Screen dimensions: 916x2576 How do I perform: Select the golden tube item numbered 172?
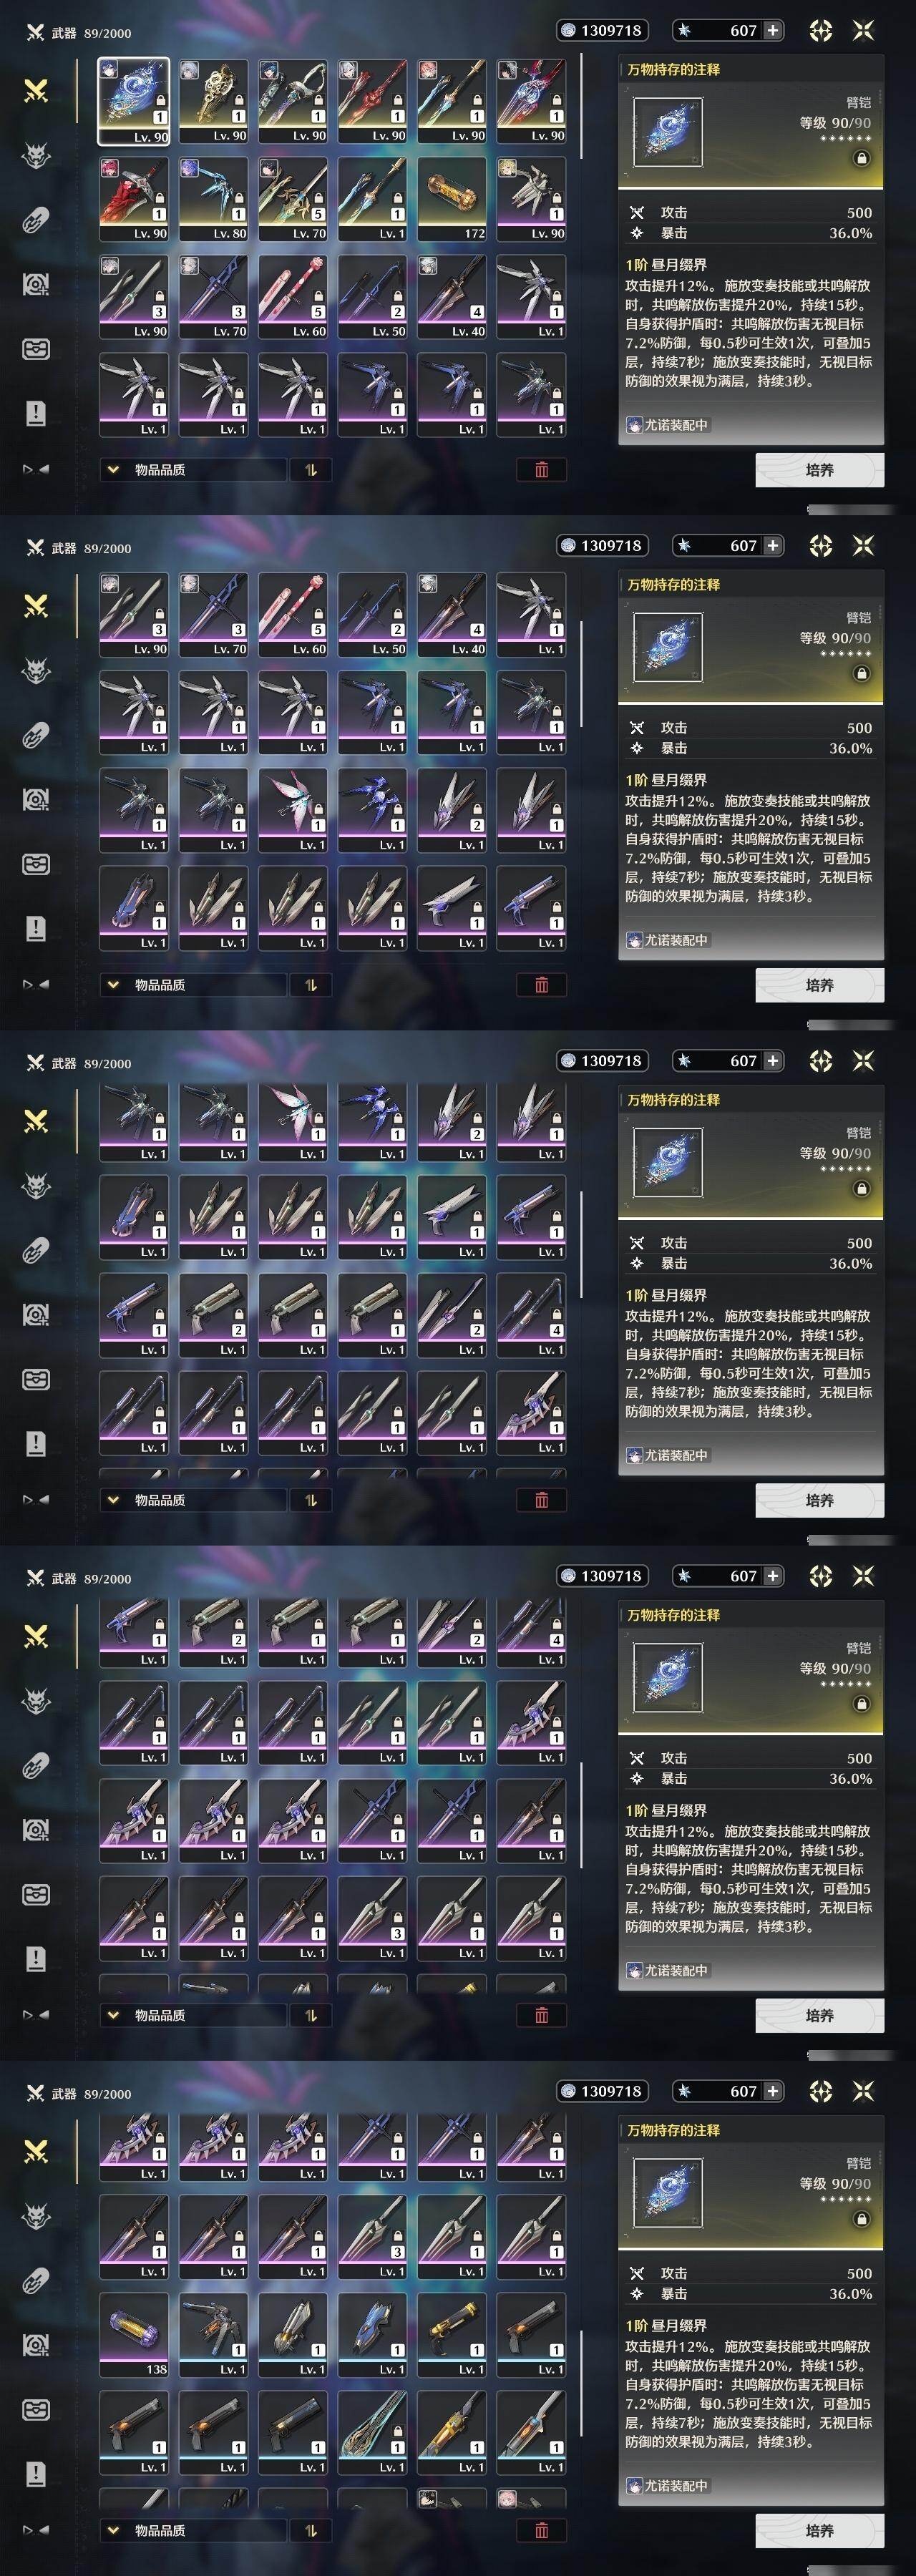[452, 198]
